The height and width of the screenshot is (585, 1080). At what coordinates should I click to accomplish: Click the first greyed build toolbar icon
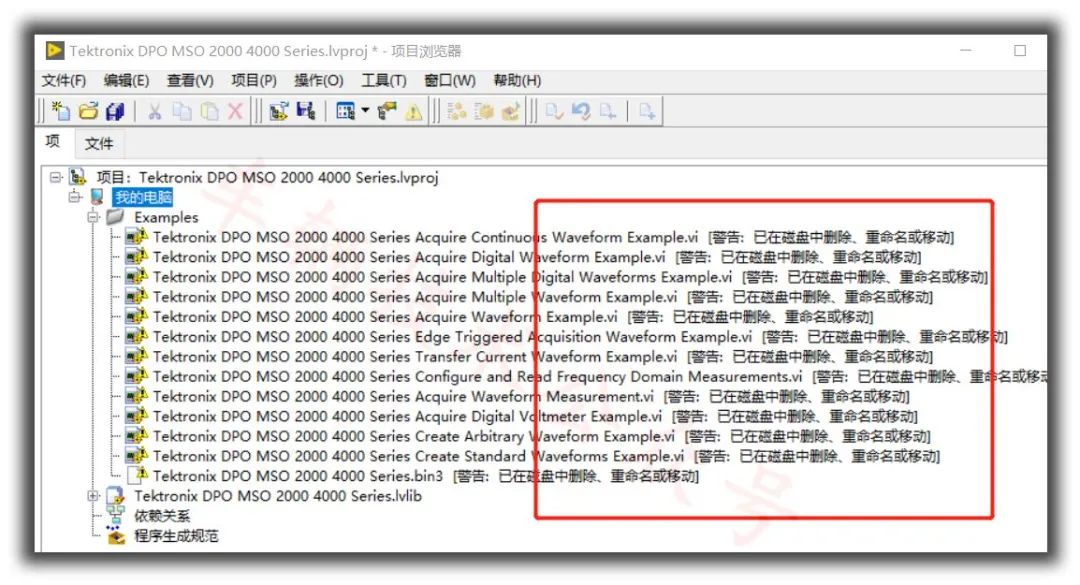(457, 111)
